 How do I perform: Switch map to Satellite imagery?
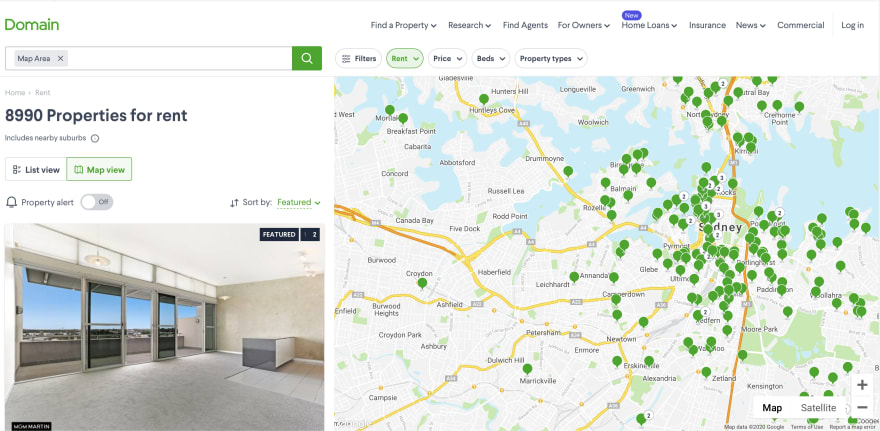pyautogui.click(x=818, y=408)
